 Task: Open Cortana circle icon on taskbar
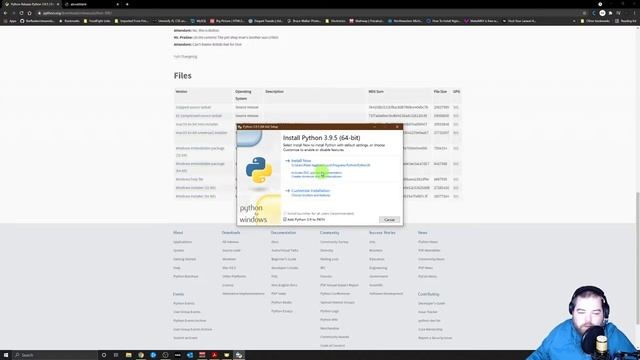(x=104, y=355)
